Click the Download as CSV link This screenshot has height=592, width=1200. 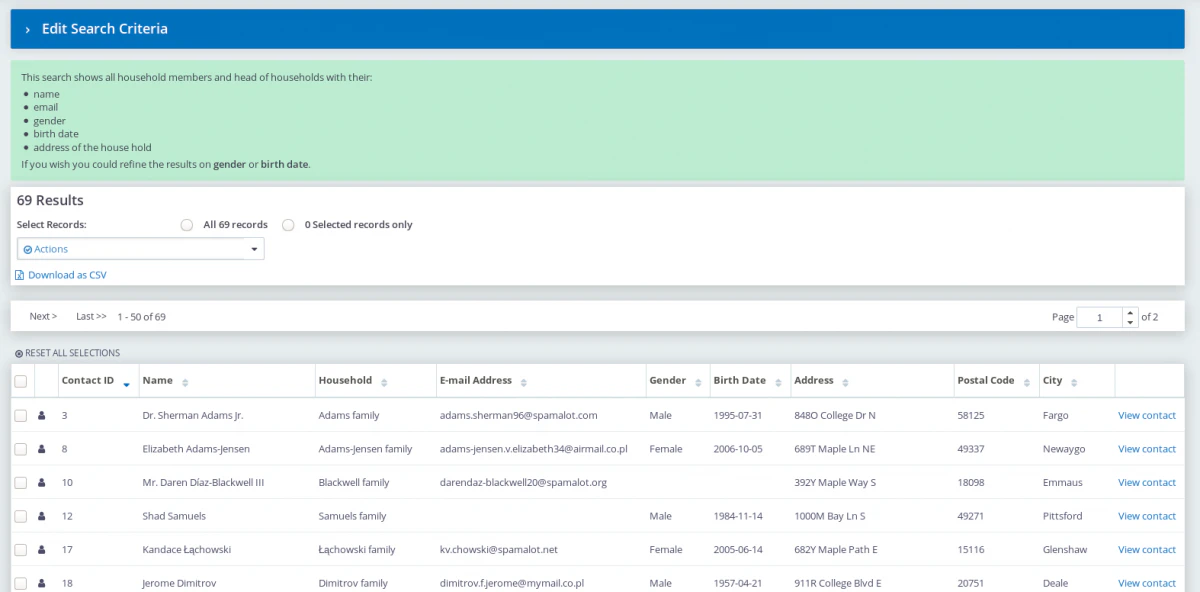click(x=67, y=275)
